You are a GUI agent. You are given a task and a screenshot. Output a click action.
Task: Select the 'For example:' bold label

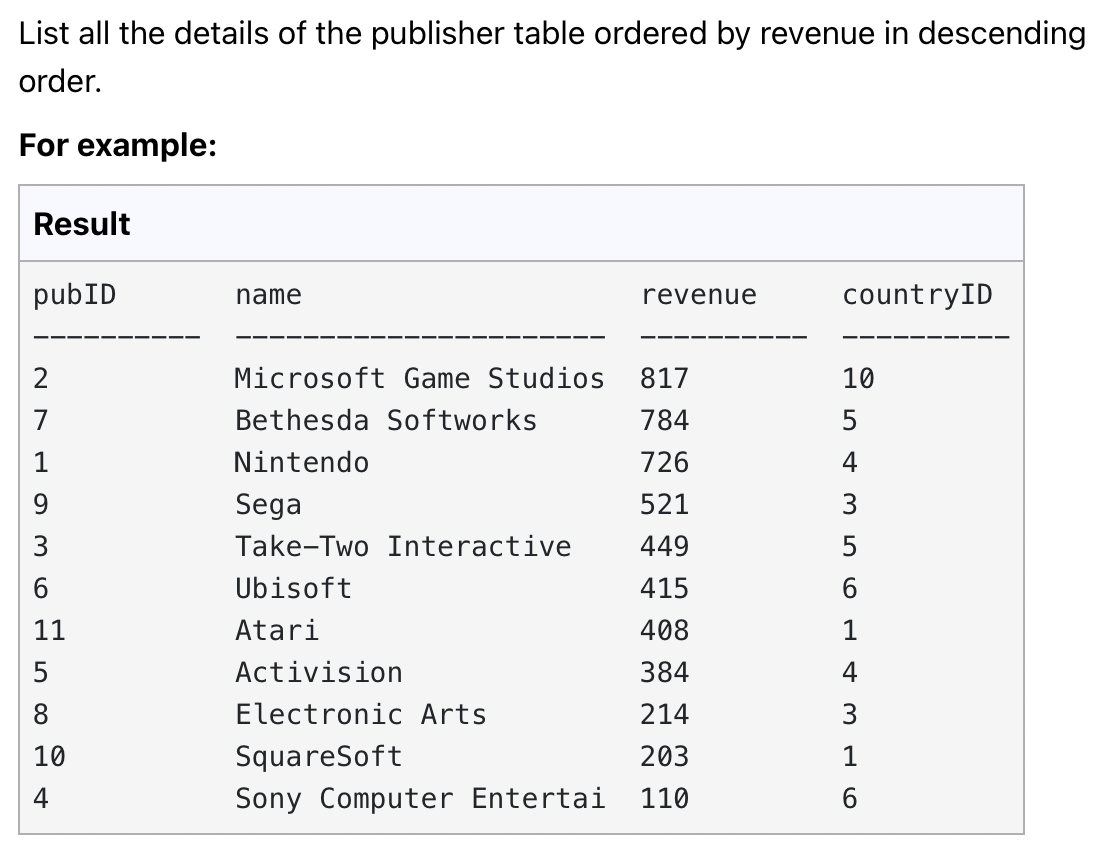(x=117, y=146)
